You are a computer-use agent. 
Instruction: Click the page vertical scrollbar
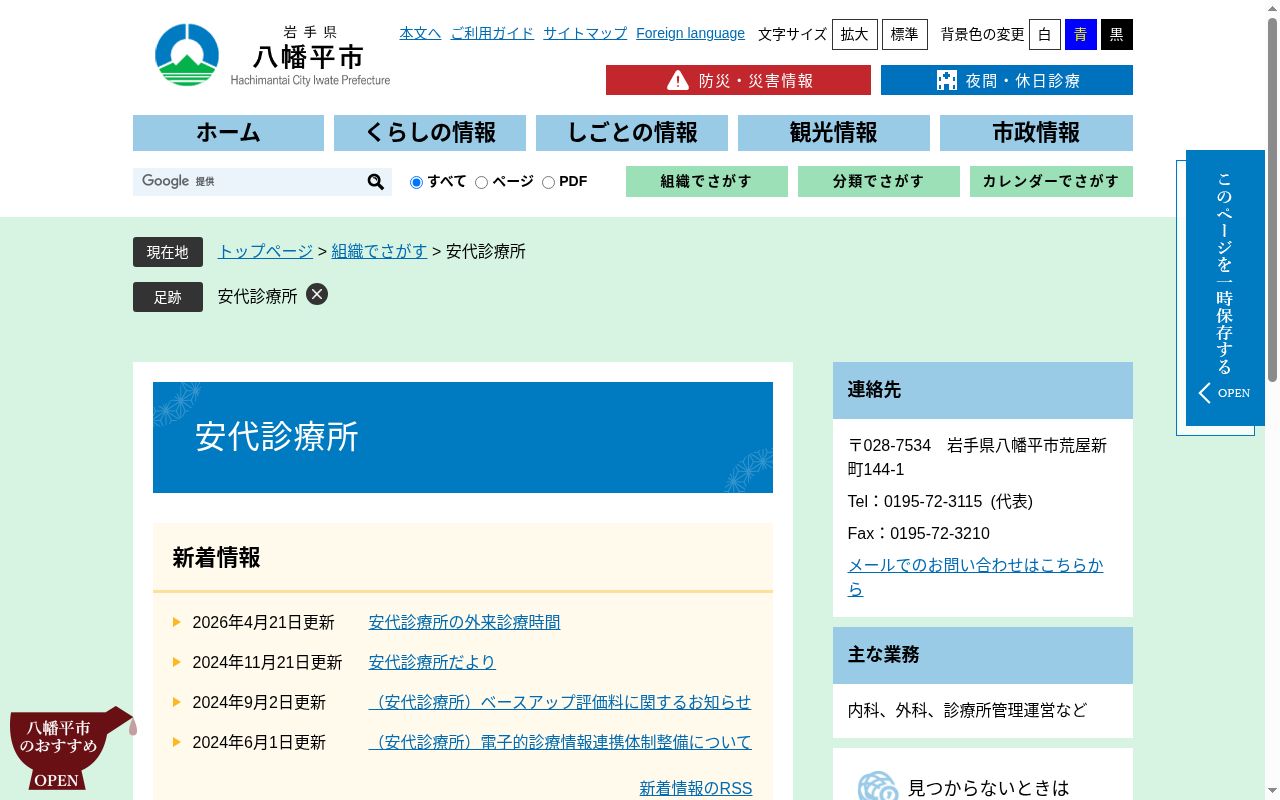click(x=1272, y=200)
